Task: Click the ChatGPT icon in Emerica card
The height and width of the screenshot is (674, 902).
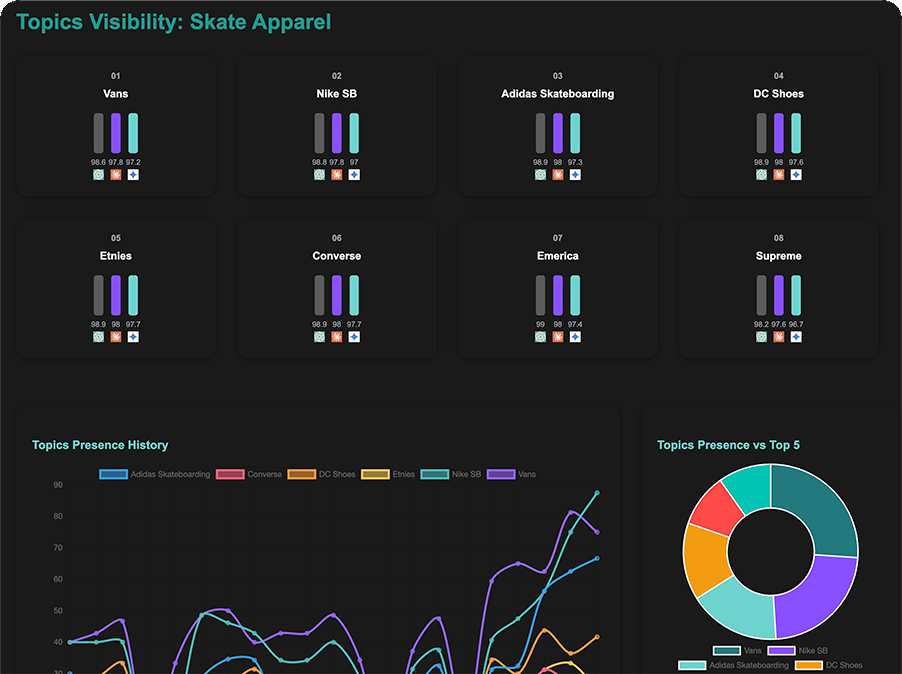Action: click(x=540, y=337)
